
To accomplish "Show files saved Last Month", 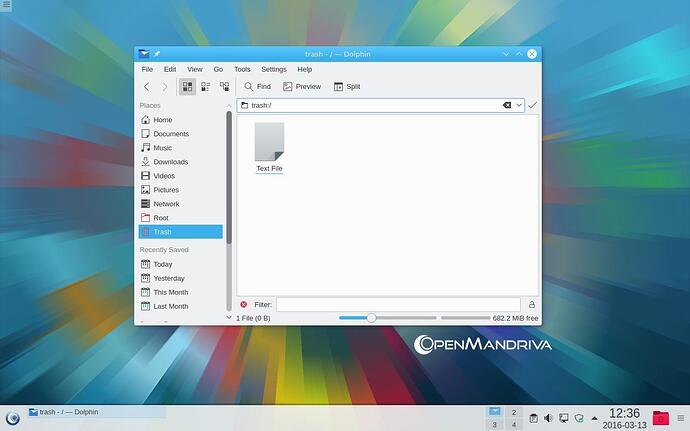I will (x=180, y=306).
